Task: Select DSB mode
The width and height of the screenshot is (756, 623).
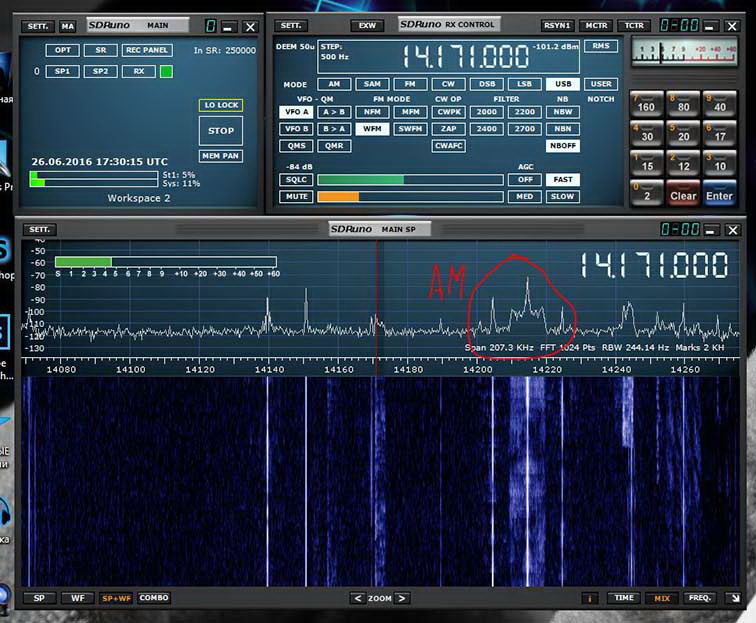Action: [x=487, y=84]
